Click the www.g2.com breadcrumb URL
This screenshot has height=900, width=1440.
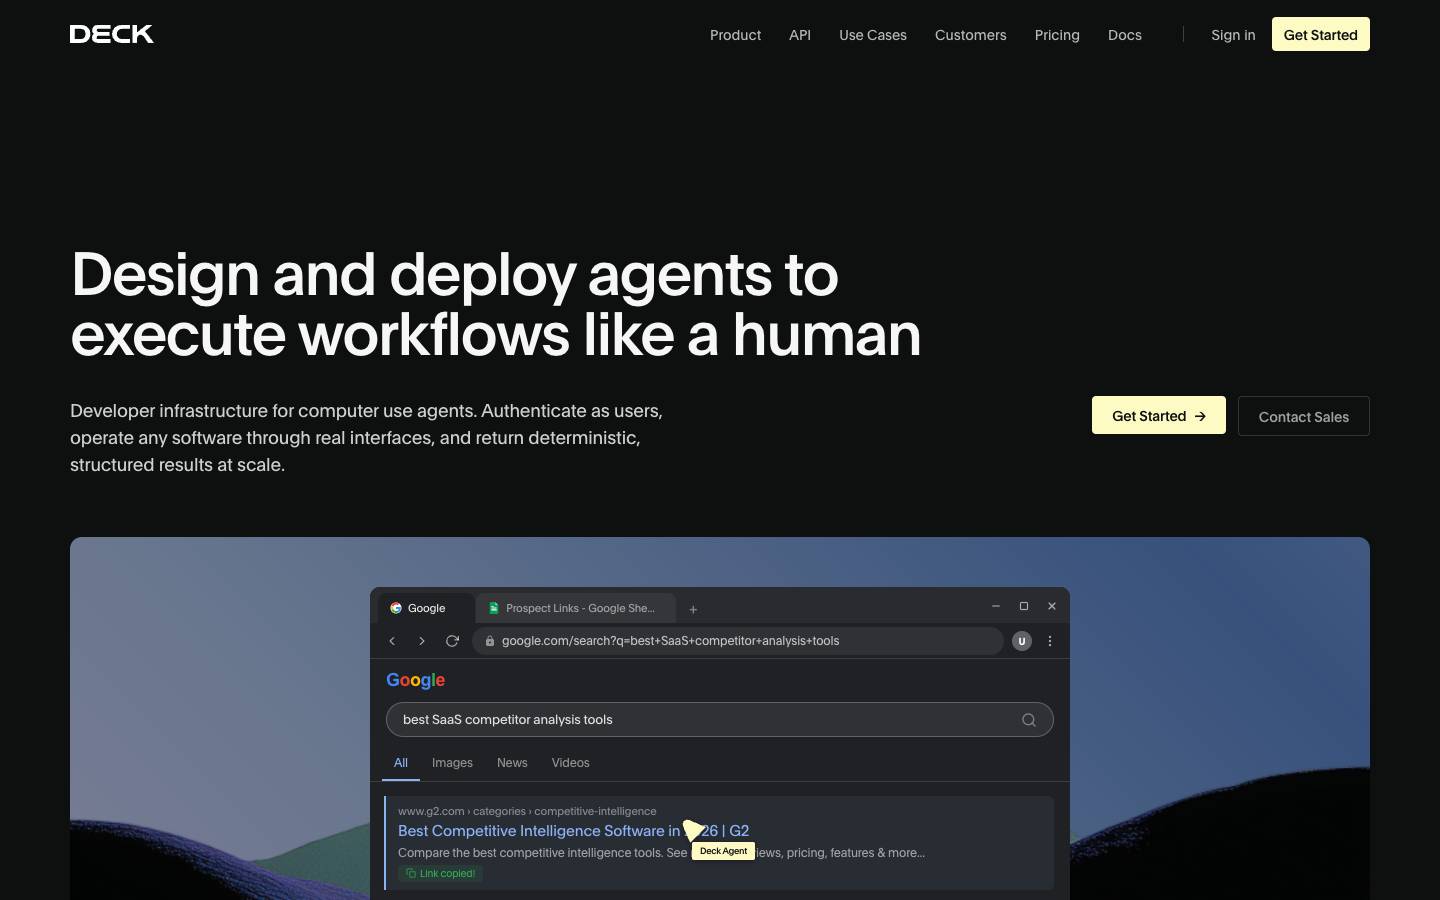point(527,811)
